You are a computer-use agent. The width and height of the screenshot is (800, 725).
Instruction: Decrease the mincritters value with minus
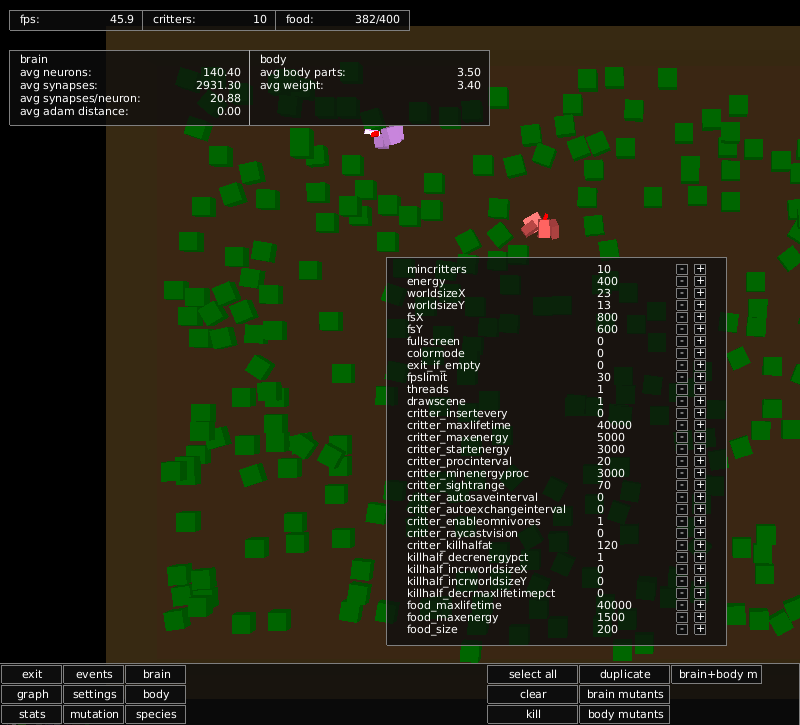[682, 269]
